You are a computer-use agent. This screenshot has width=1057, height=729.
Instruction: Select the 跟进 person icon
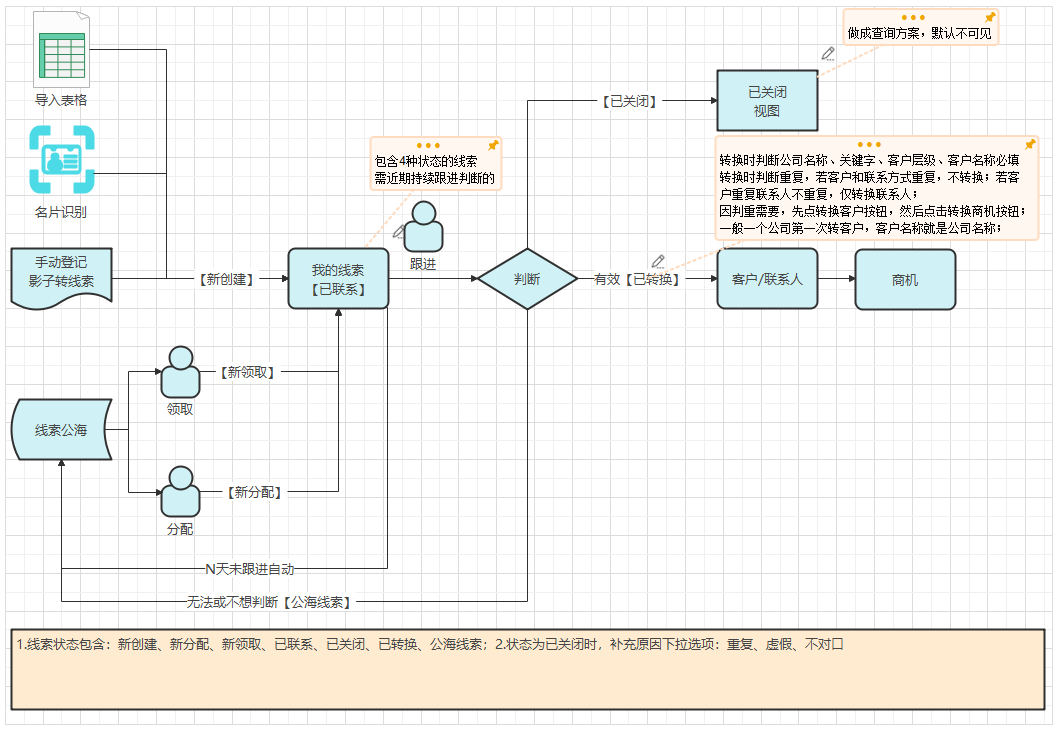(423, 227)
